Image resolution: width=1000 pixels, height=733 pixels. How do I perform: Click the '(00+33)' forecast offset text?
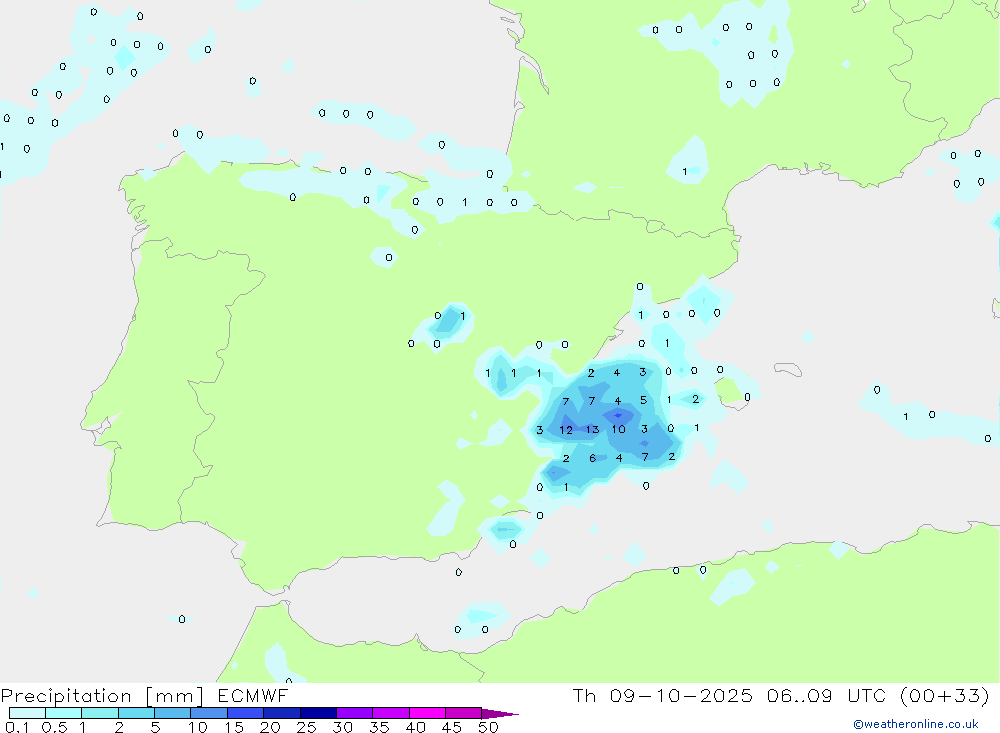945,696
